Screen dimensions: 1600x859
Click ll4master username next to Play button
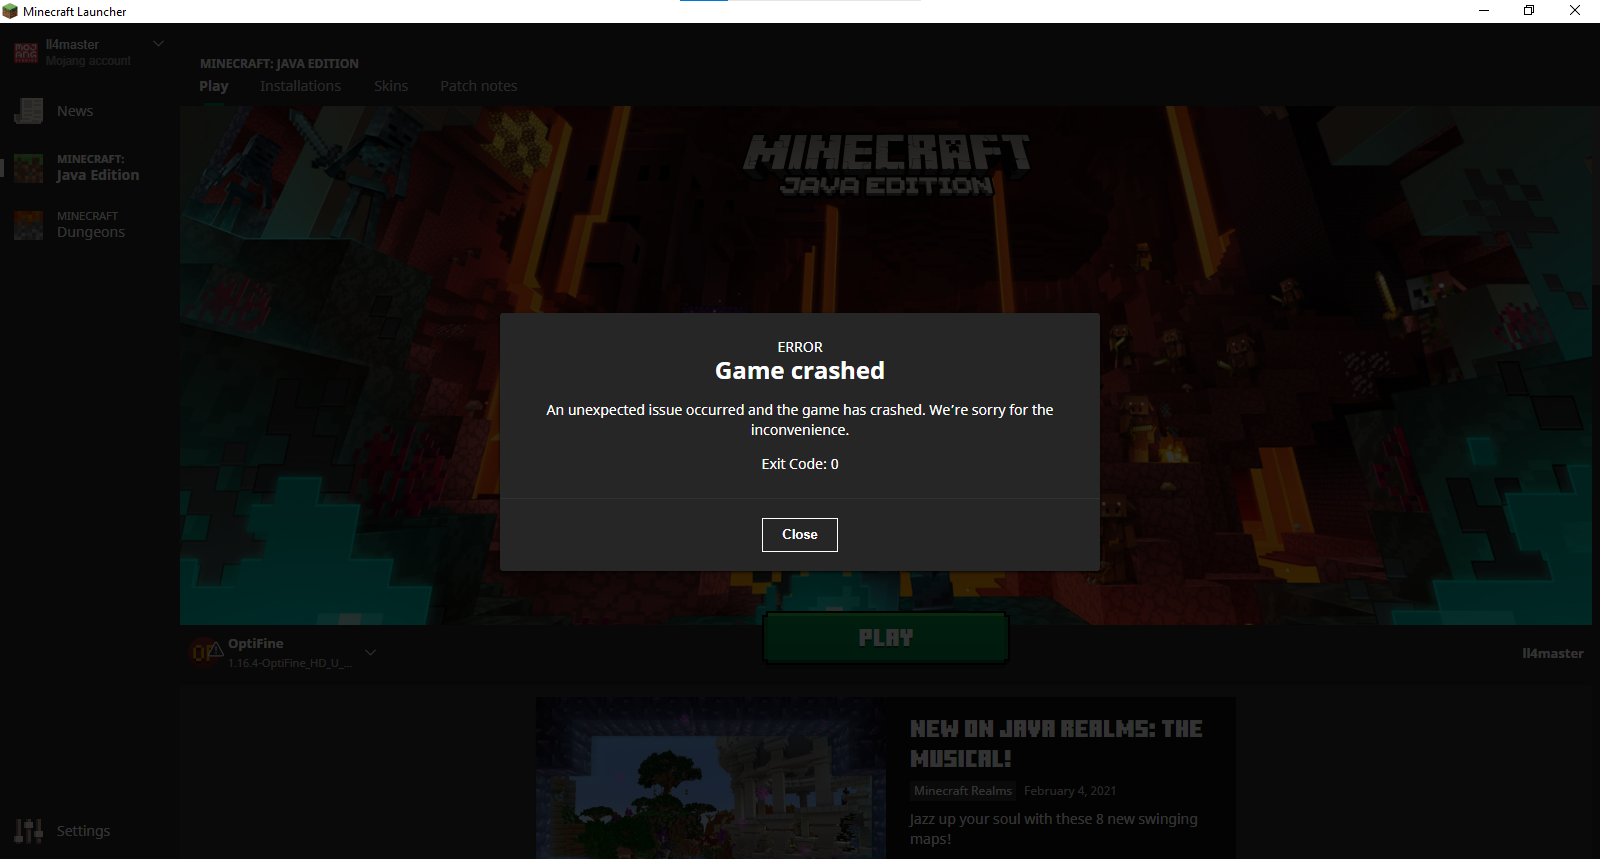point(1552,653)
